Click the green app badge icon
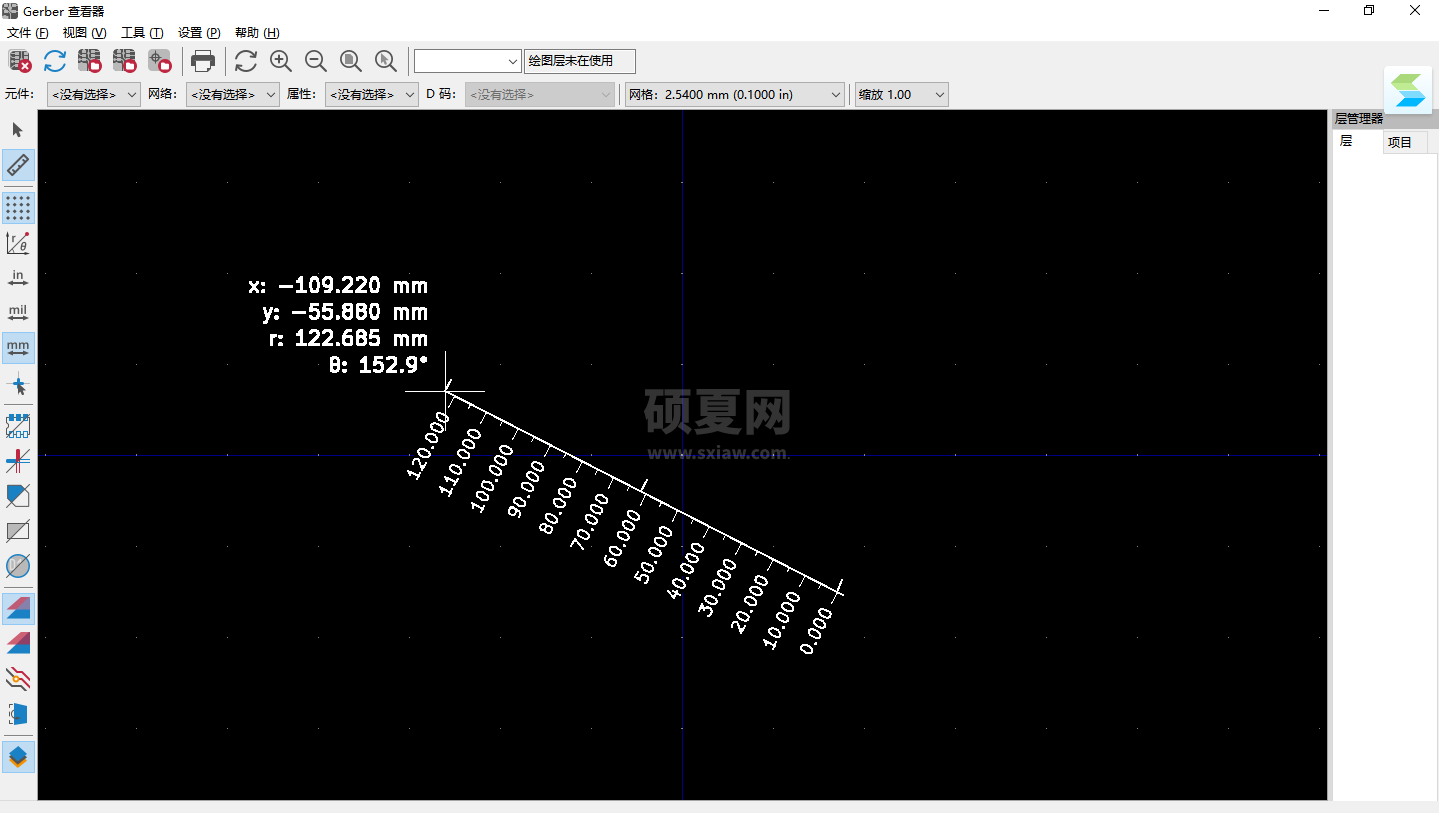Screen dimensions: 1439x813 [1408, 90]
